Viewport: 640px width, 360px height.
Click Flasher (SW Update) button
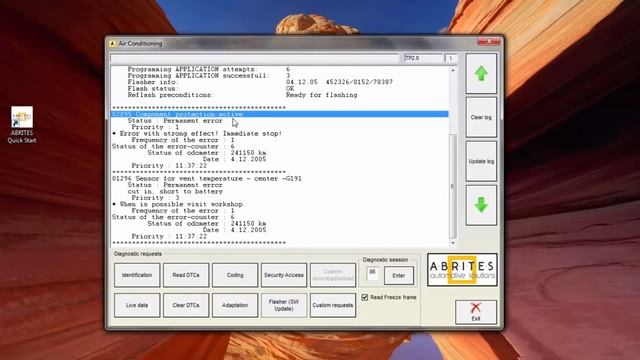(284, 305)
